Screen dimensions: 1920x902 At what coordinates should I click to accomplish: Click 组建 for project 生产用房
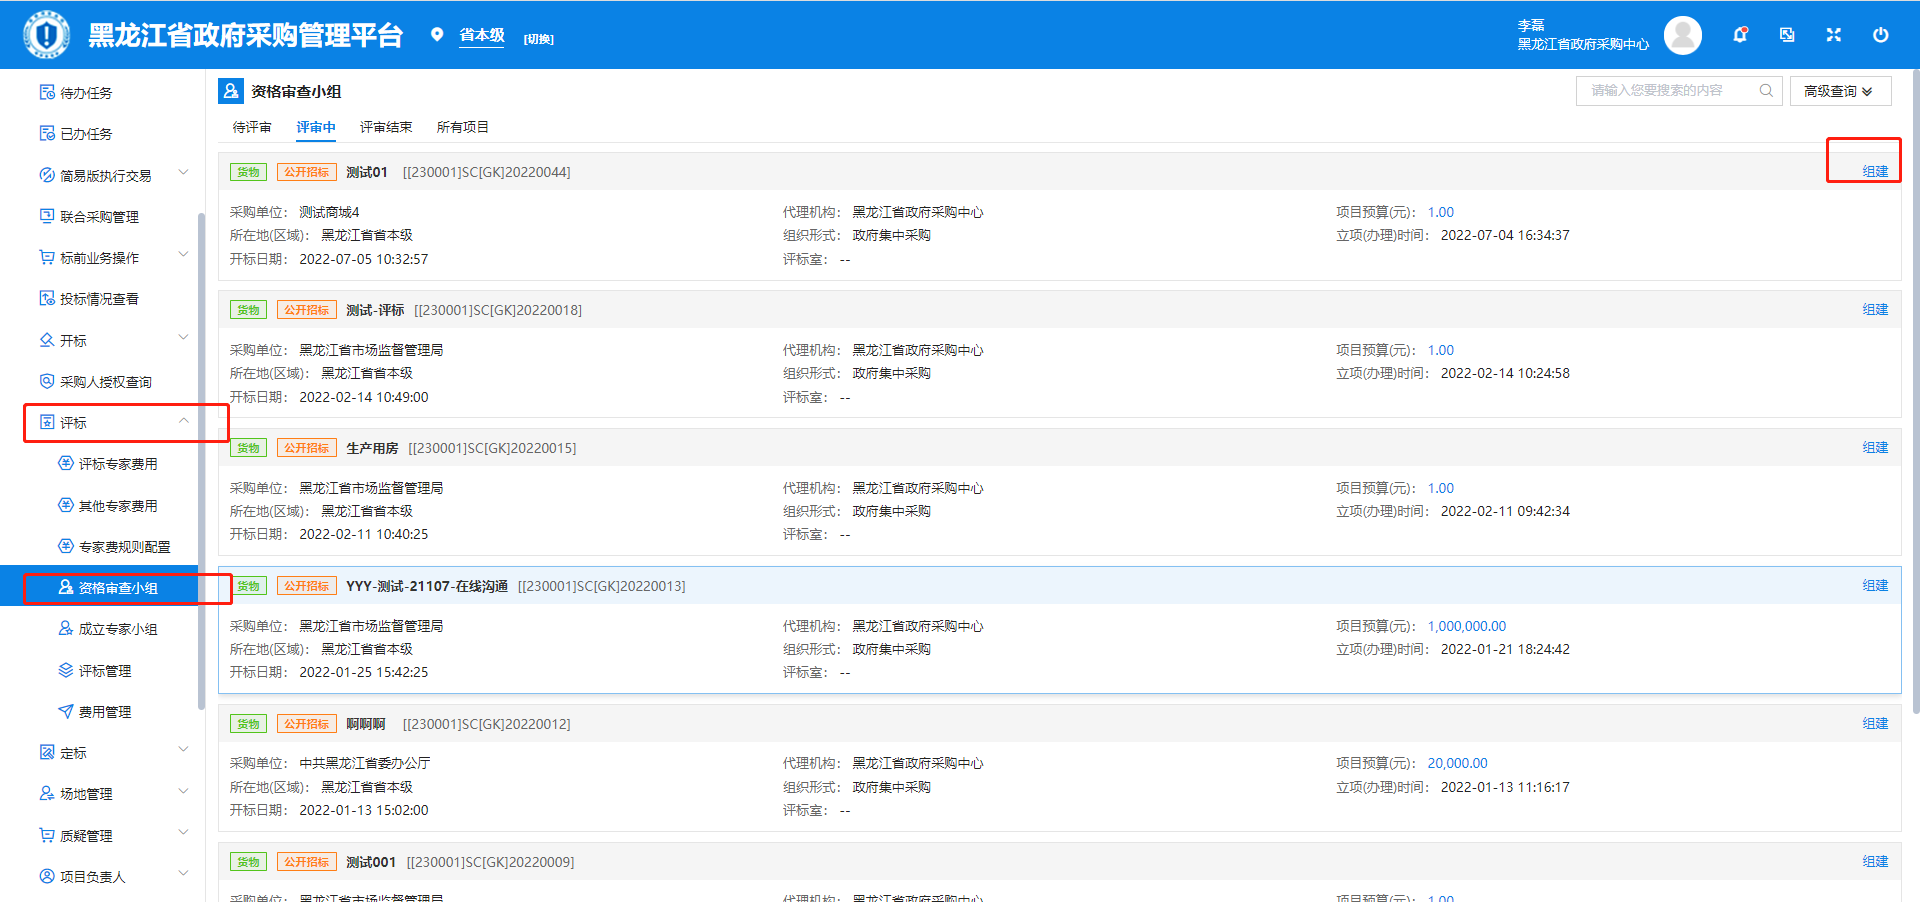tap(1875, 448)
